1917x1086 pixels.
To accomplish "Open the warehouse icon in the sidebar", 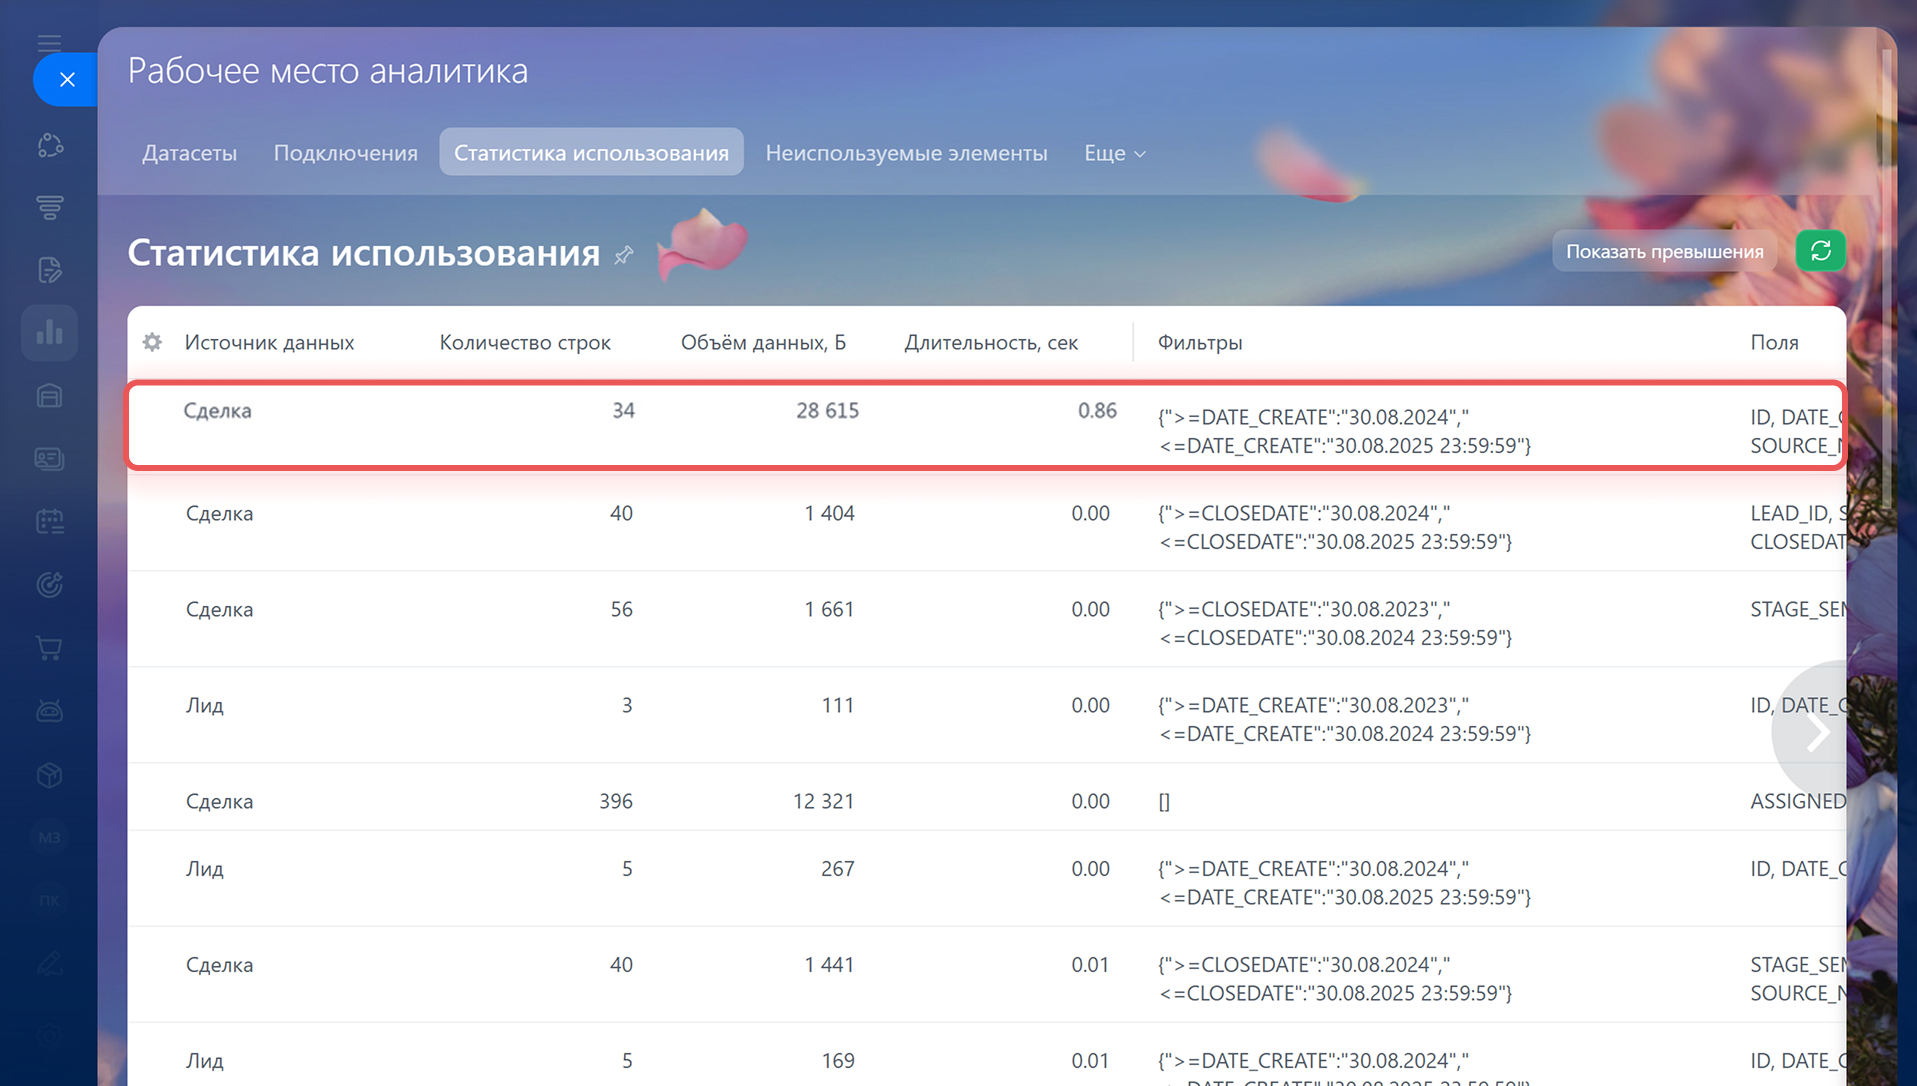I will tap(49, 396).
